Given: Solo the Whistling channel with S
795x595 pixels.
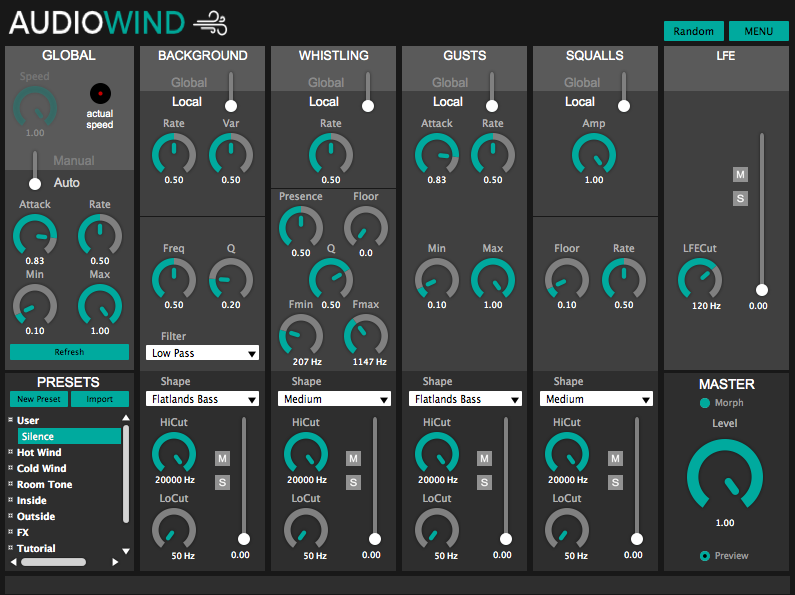Looking at the screenshot, I should [x=353, y=482].
